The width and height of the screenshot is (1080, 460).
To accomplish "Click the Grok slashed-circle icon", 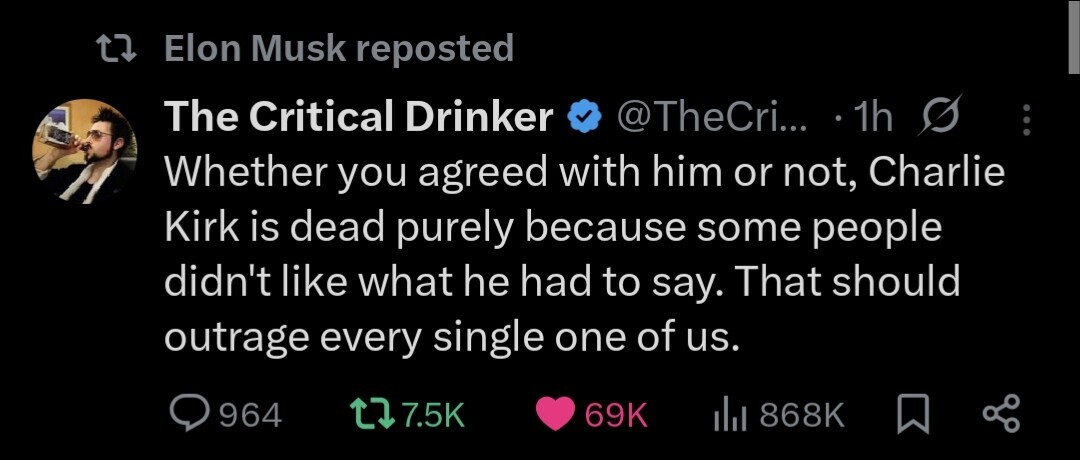I will (x=939, y=119).
